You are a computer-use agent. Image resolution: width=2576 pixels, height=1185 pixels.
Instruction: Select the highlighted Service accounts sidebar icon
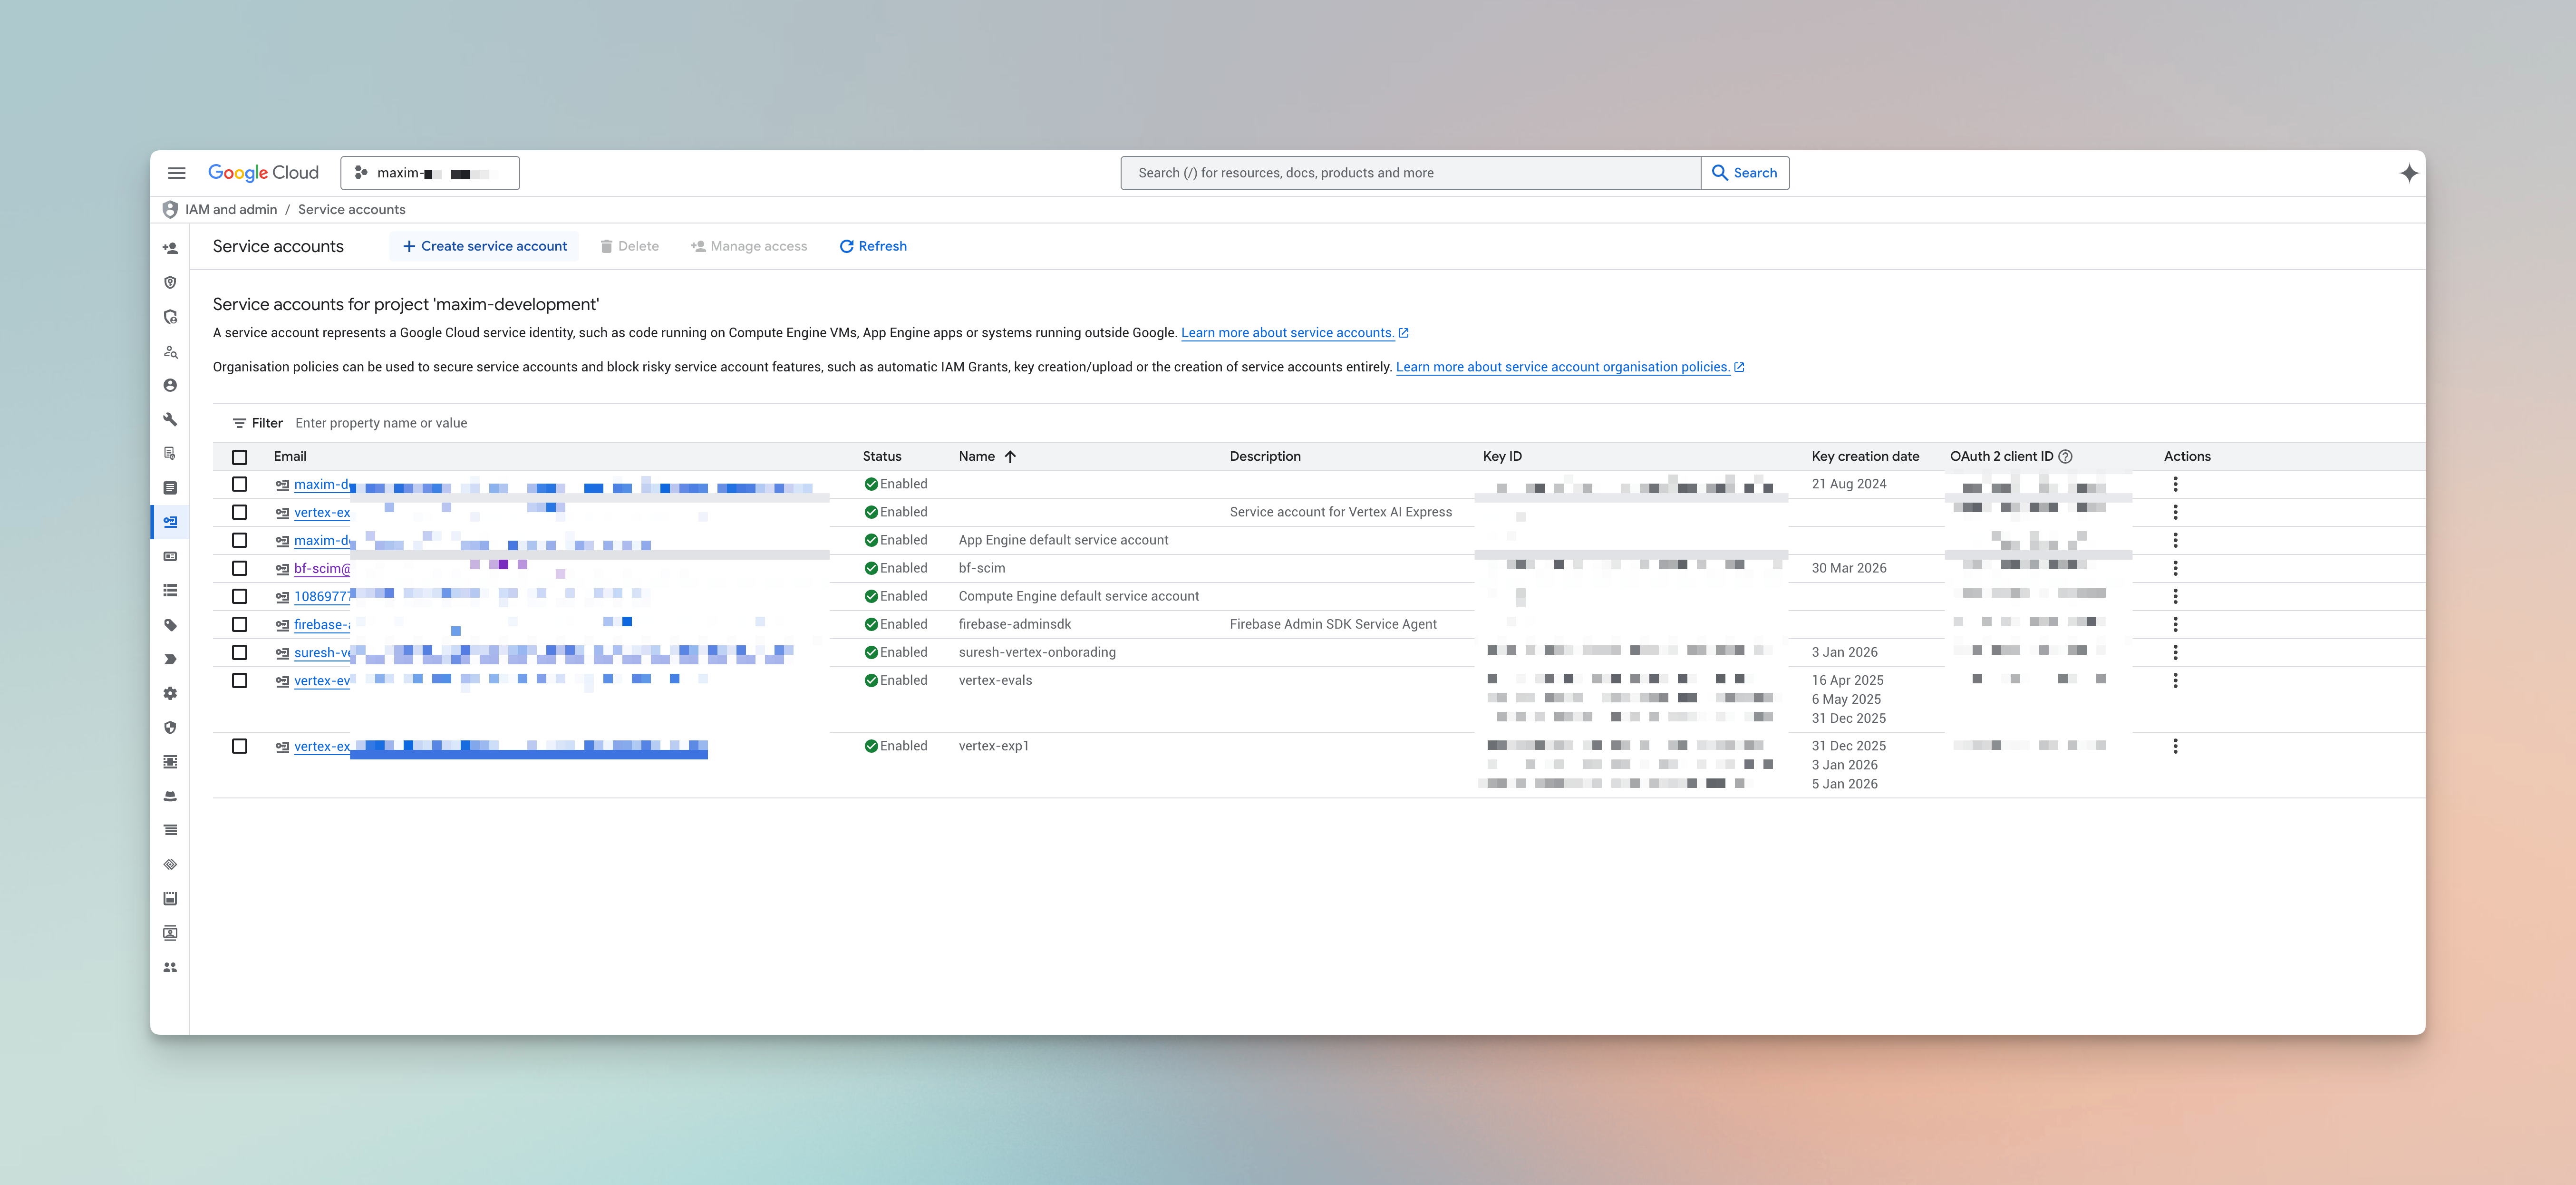pos(170,522)
